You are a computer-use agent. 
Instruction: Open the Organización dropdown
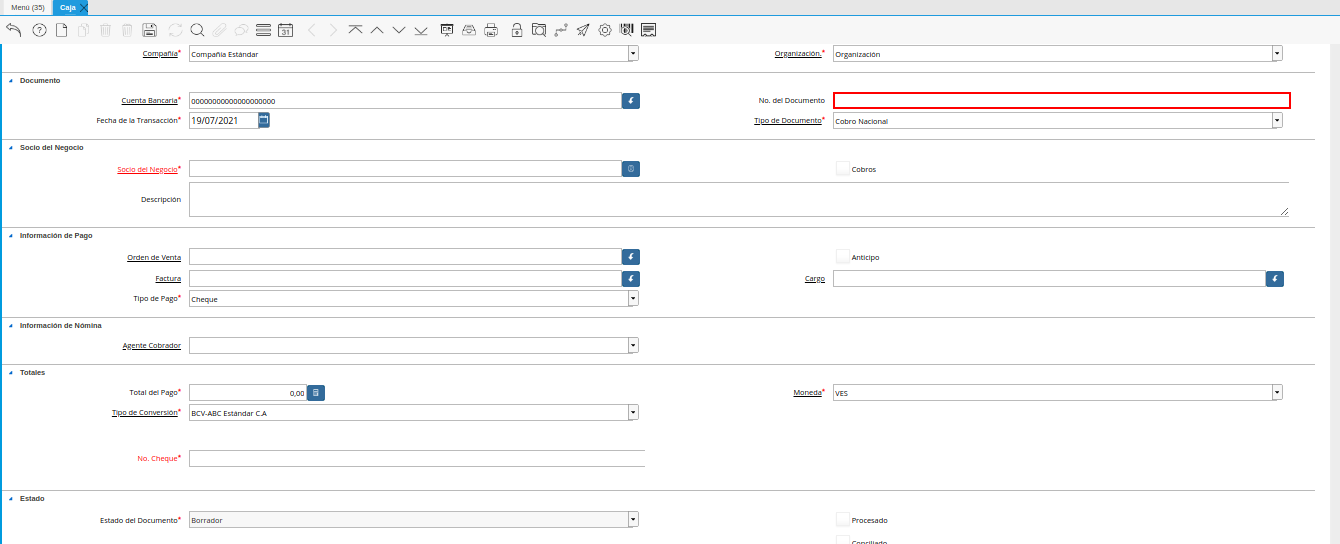click(x=1277, y=54)
